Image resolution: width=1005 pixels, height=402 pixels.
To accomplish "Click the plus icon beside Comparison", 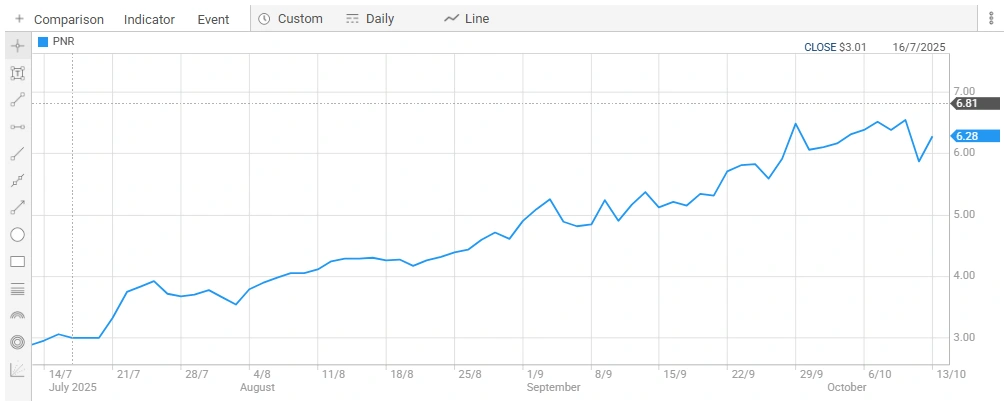I will click(19, 19).
